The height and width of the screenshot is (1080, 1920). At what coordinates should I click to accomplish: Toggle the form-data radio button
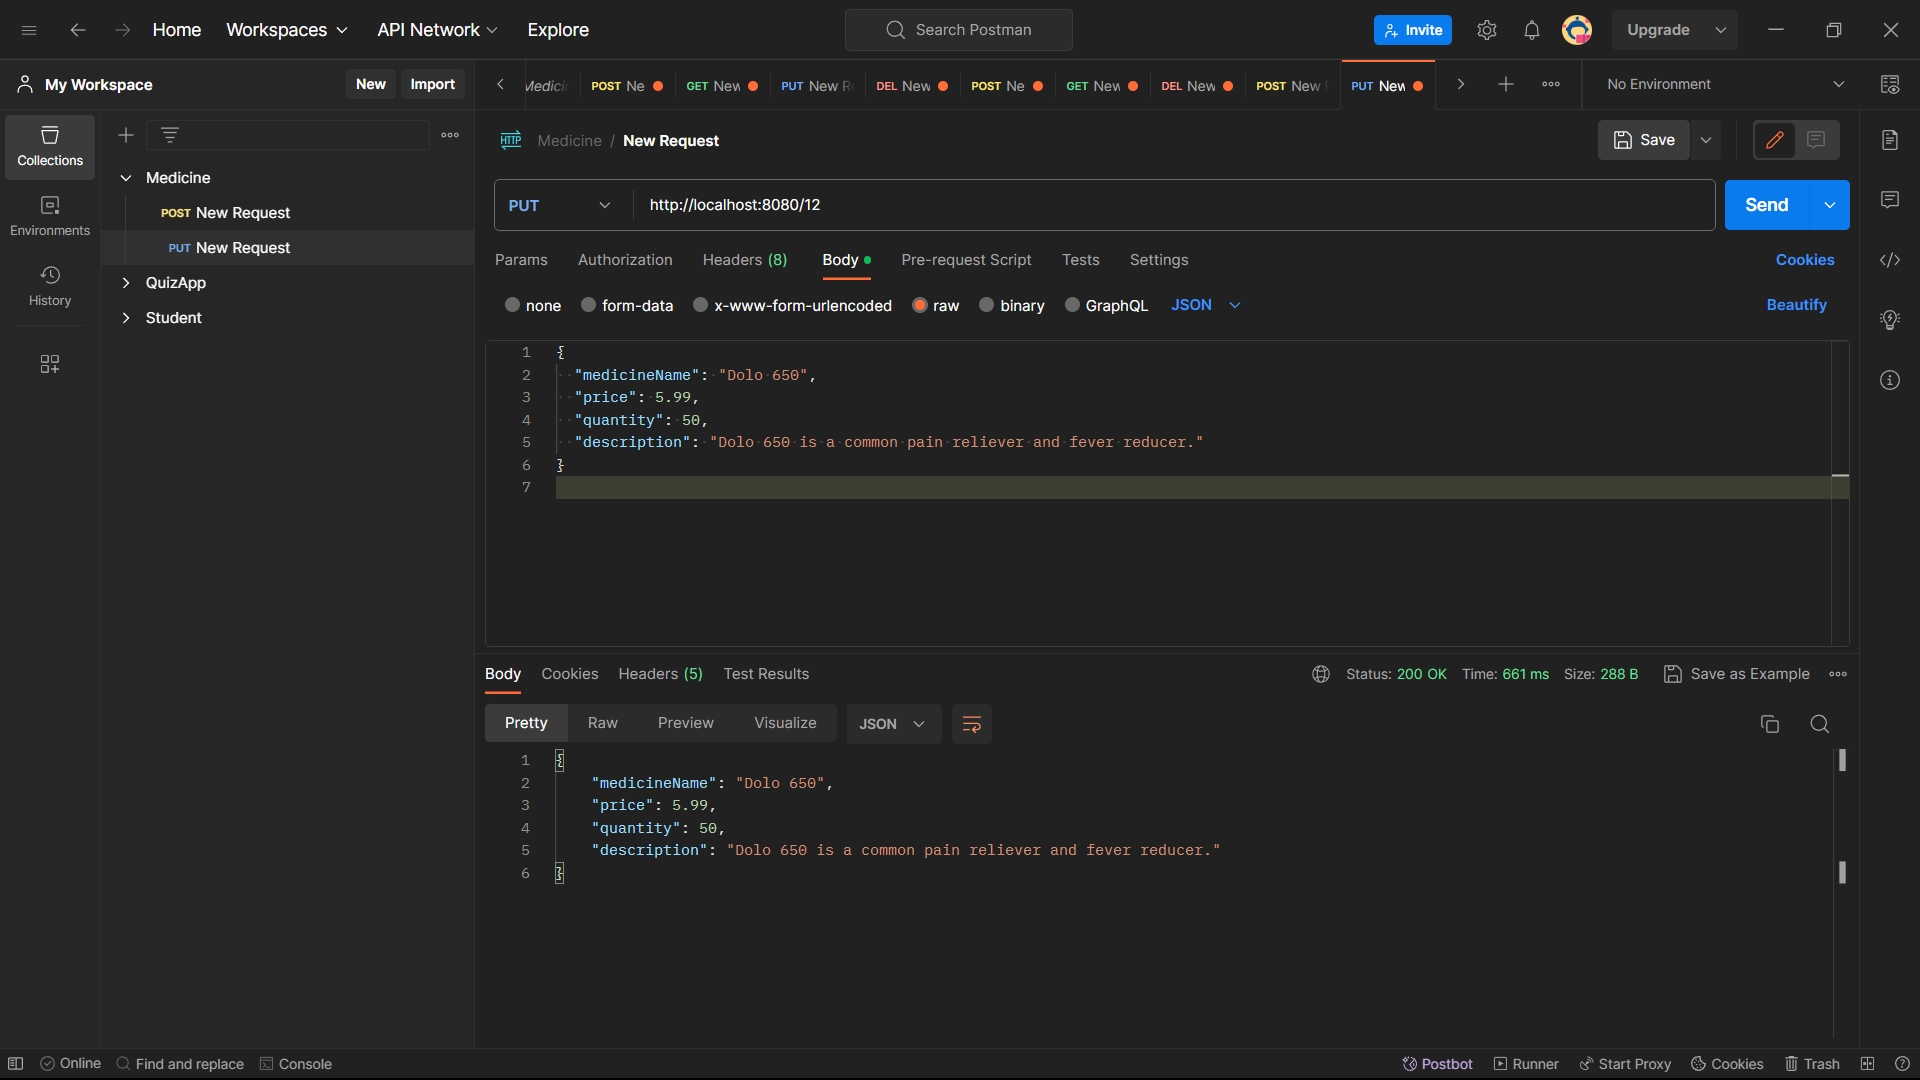click(588, 305)
